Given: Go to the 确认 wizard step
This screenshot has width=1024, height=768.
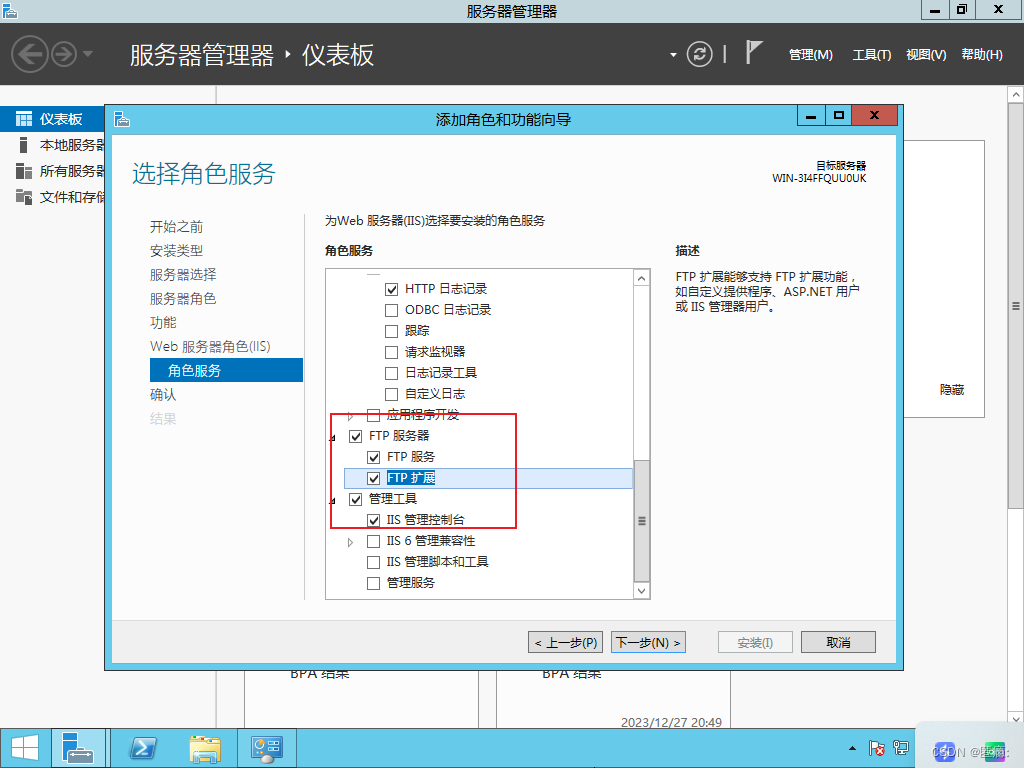Looking at the screenshot, I should click(163, 394).
